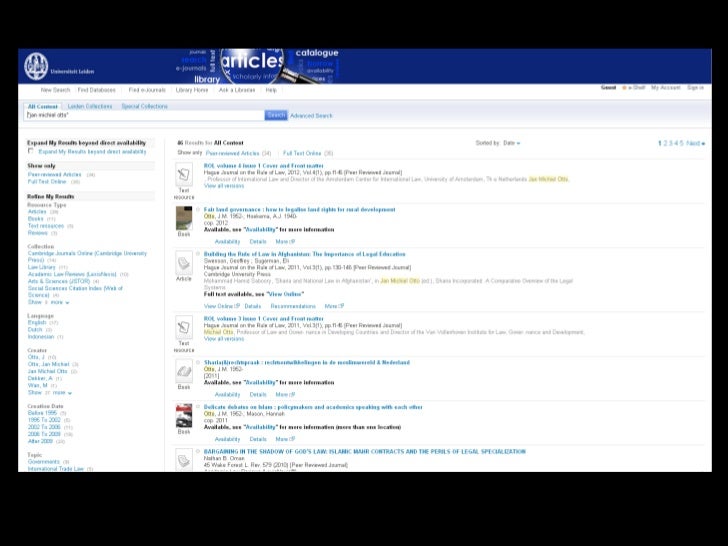728x546 pixels.
Task: Click article icon for Bargaining in the Shadow result
Action: pos(184,460)
